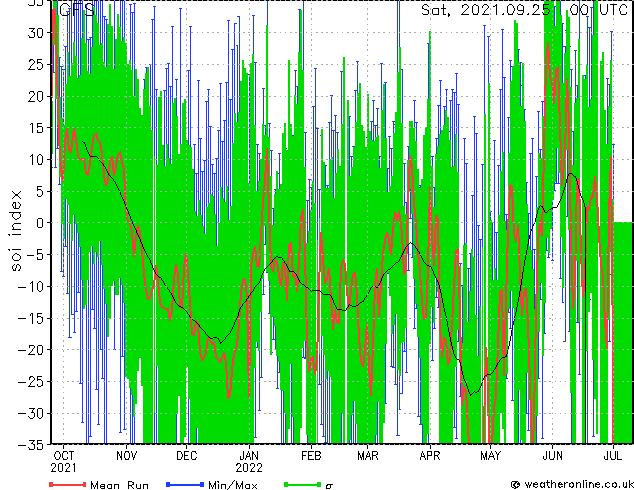
Task: Click the 20 y-axis value
Action: point(35,96)
